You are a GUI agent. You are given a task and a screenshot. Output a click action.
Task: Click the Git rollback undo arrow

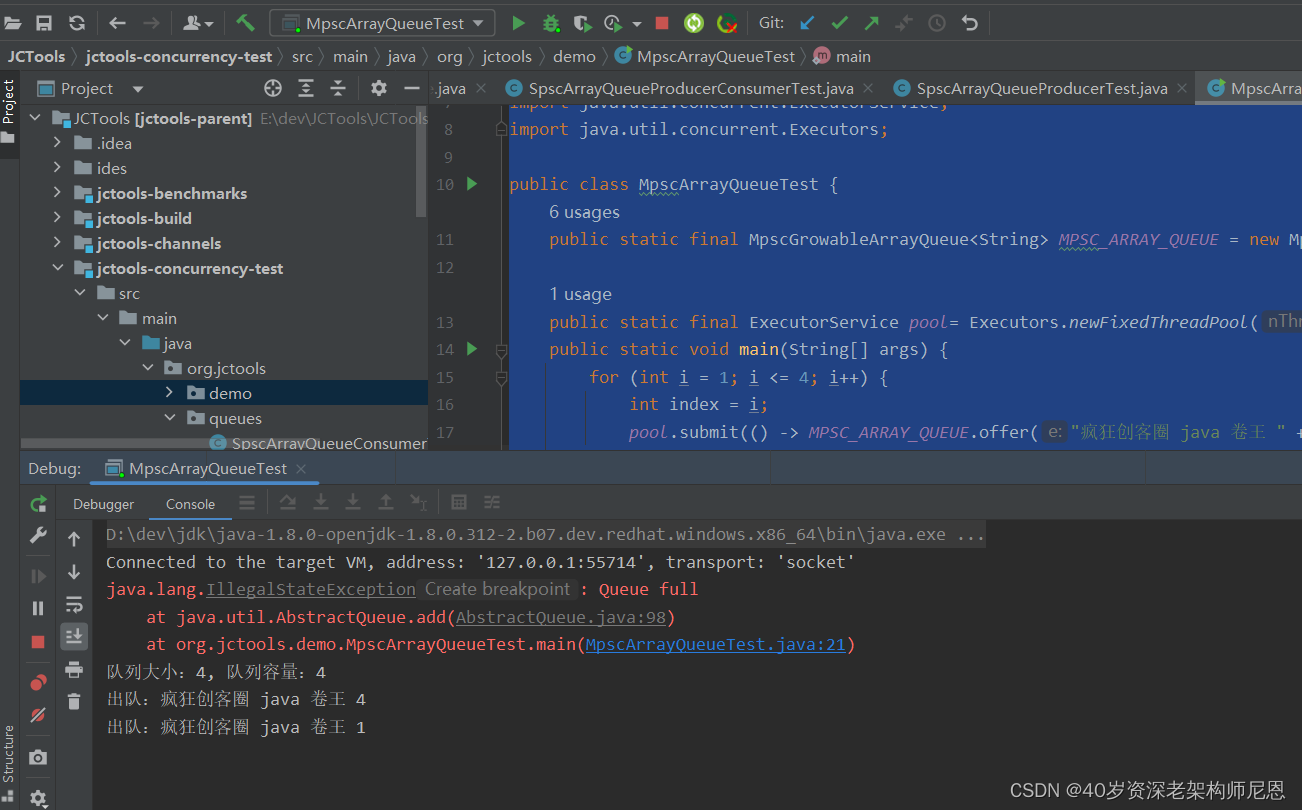pyautogui.click(x=969, y=22)
